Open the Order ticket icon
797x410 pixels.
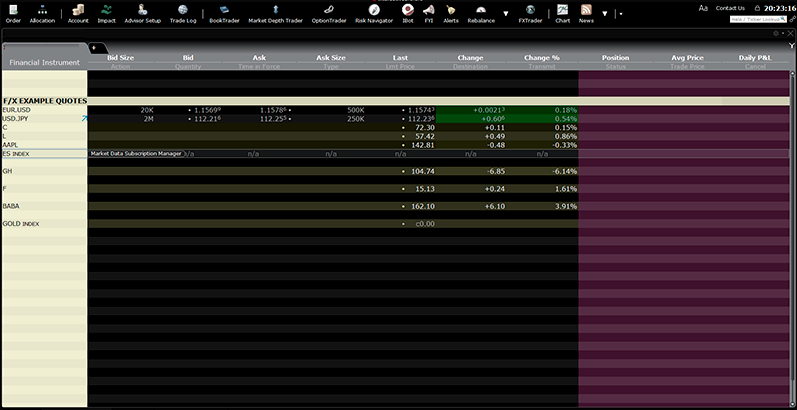click(13, 13)
